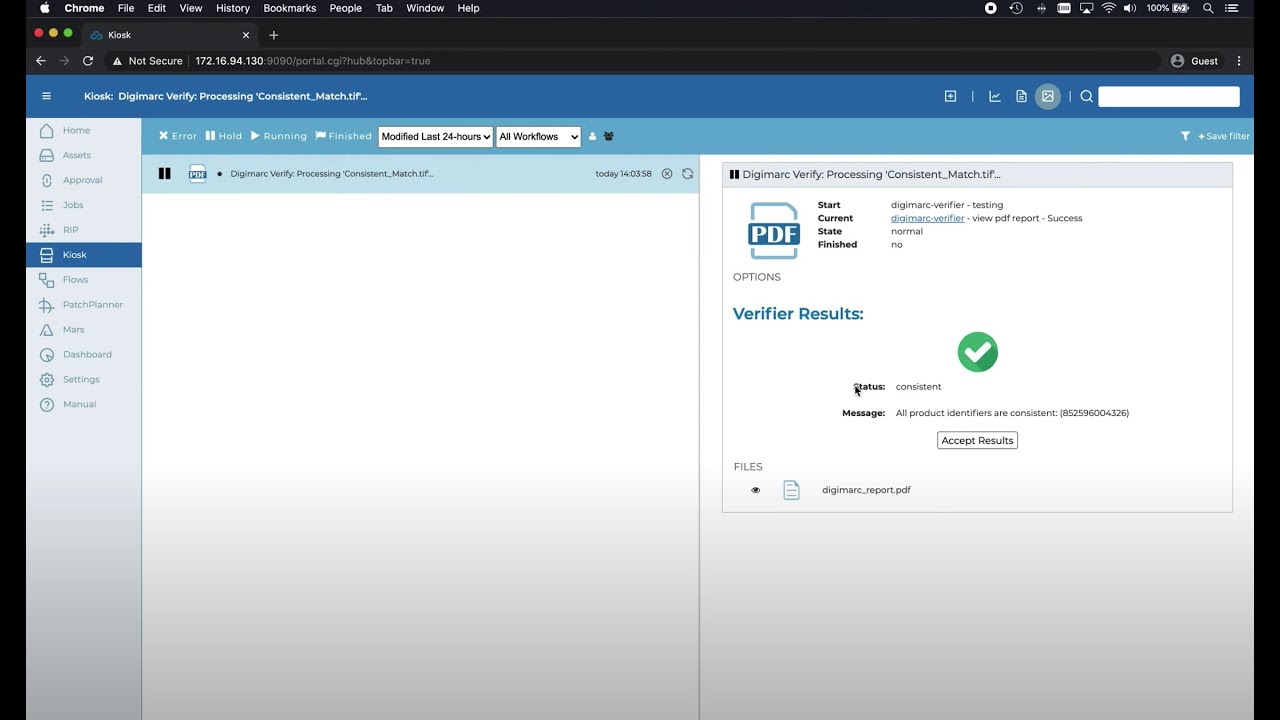1280x720 pixels.
Task: Select the Digimarc Verify job row text
Action: [331, 174]
